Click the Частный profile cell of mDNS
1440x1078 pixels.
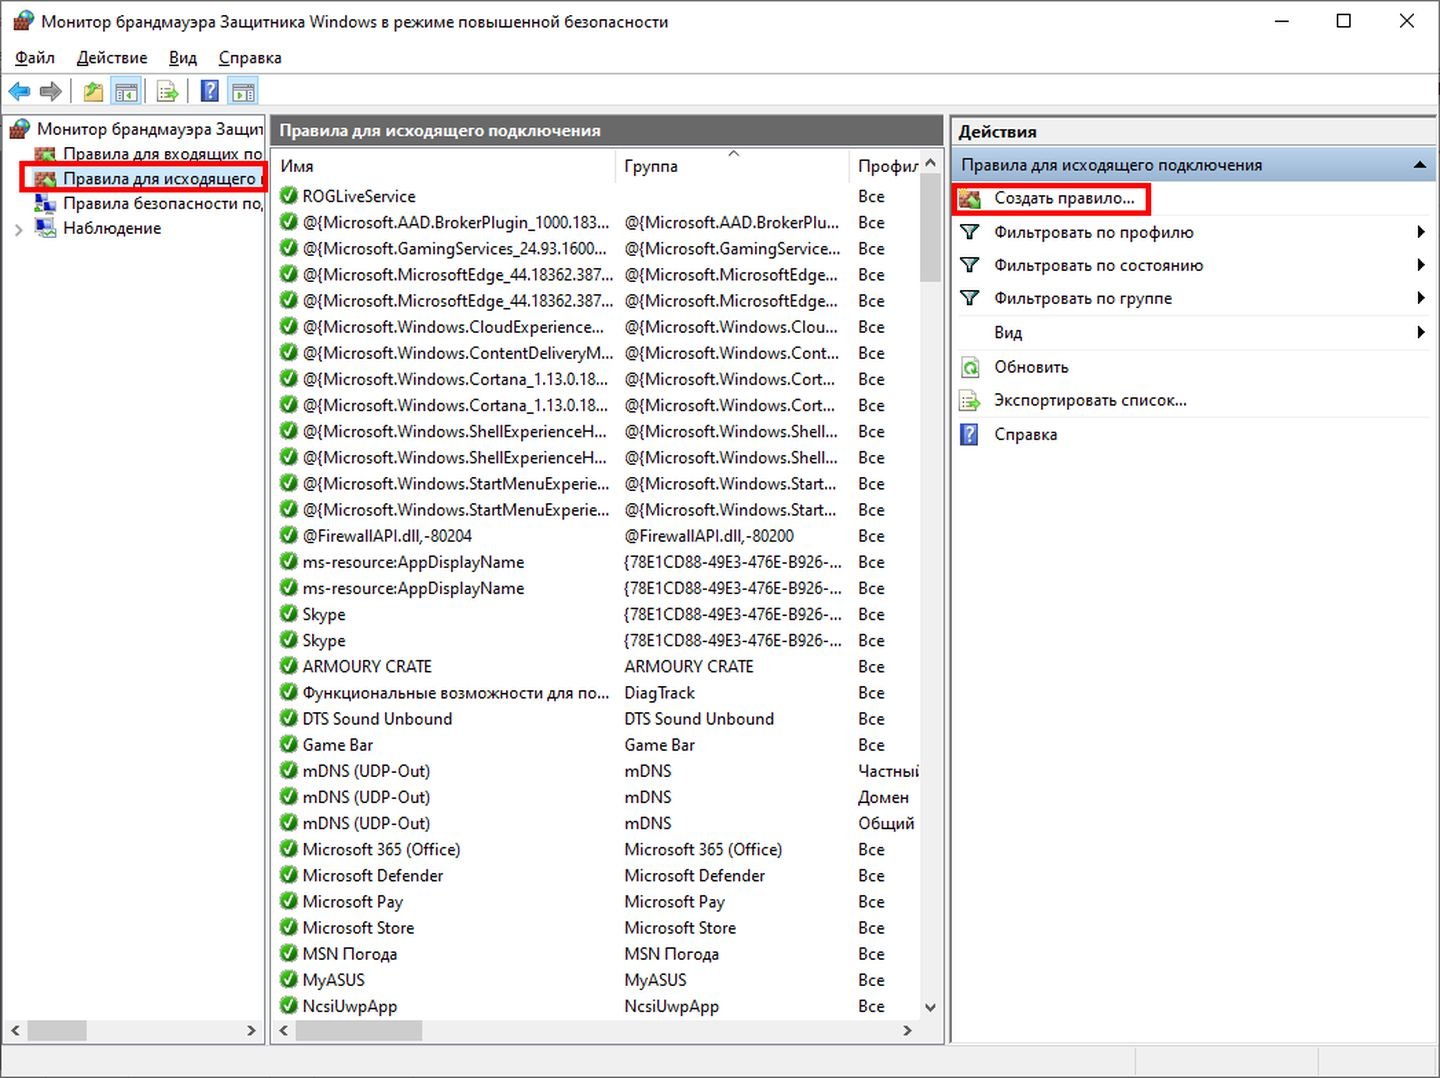[x=888, y=771]
